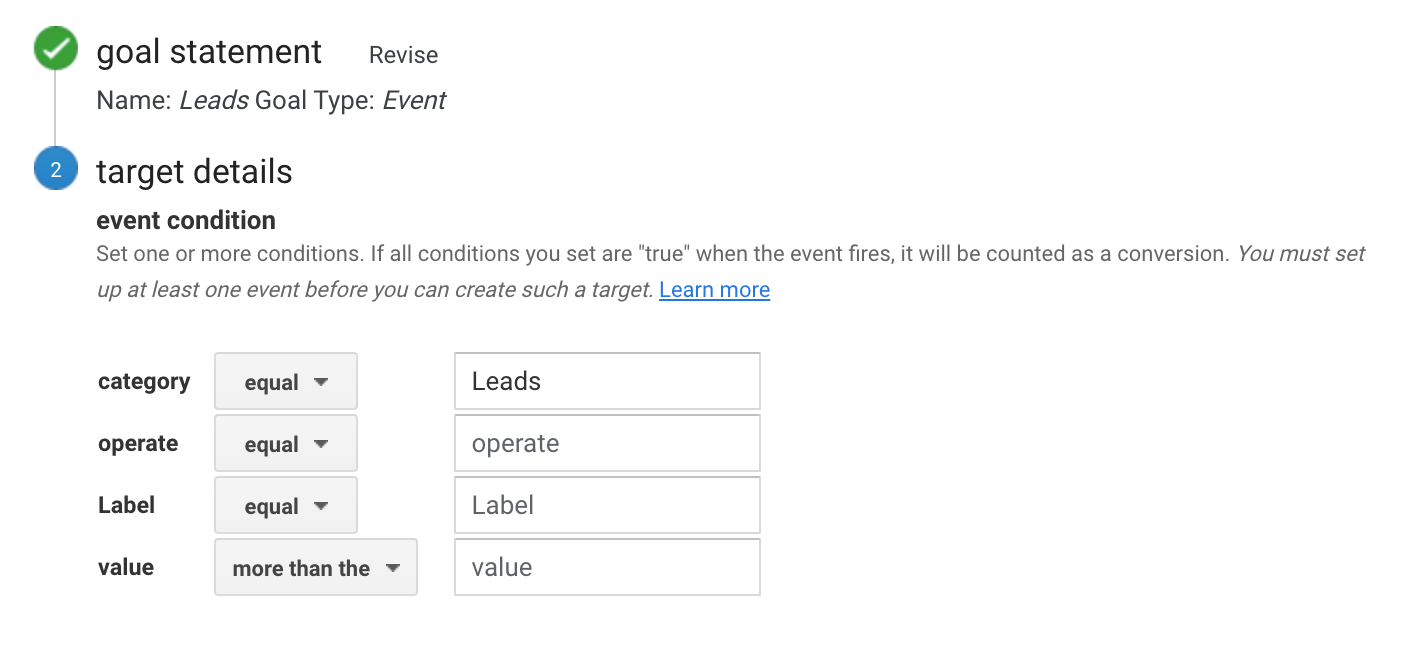
Task: Click the blue step 2 circle
Action: (55, 169)
